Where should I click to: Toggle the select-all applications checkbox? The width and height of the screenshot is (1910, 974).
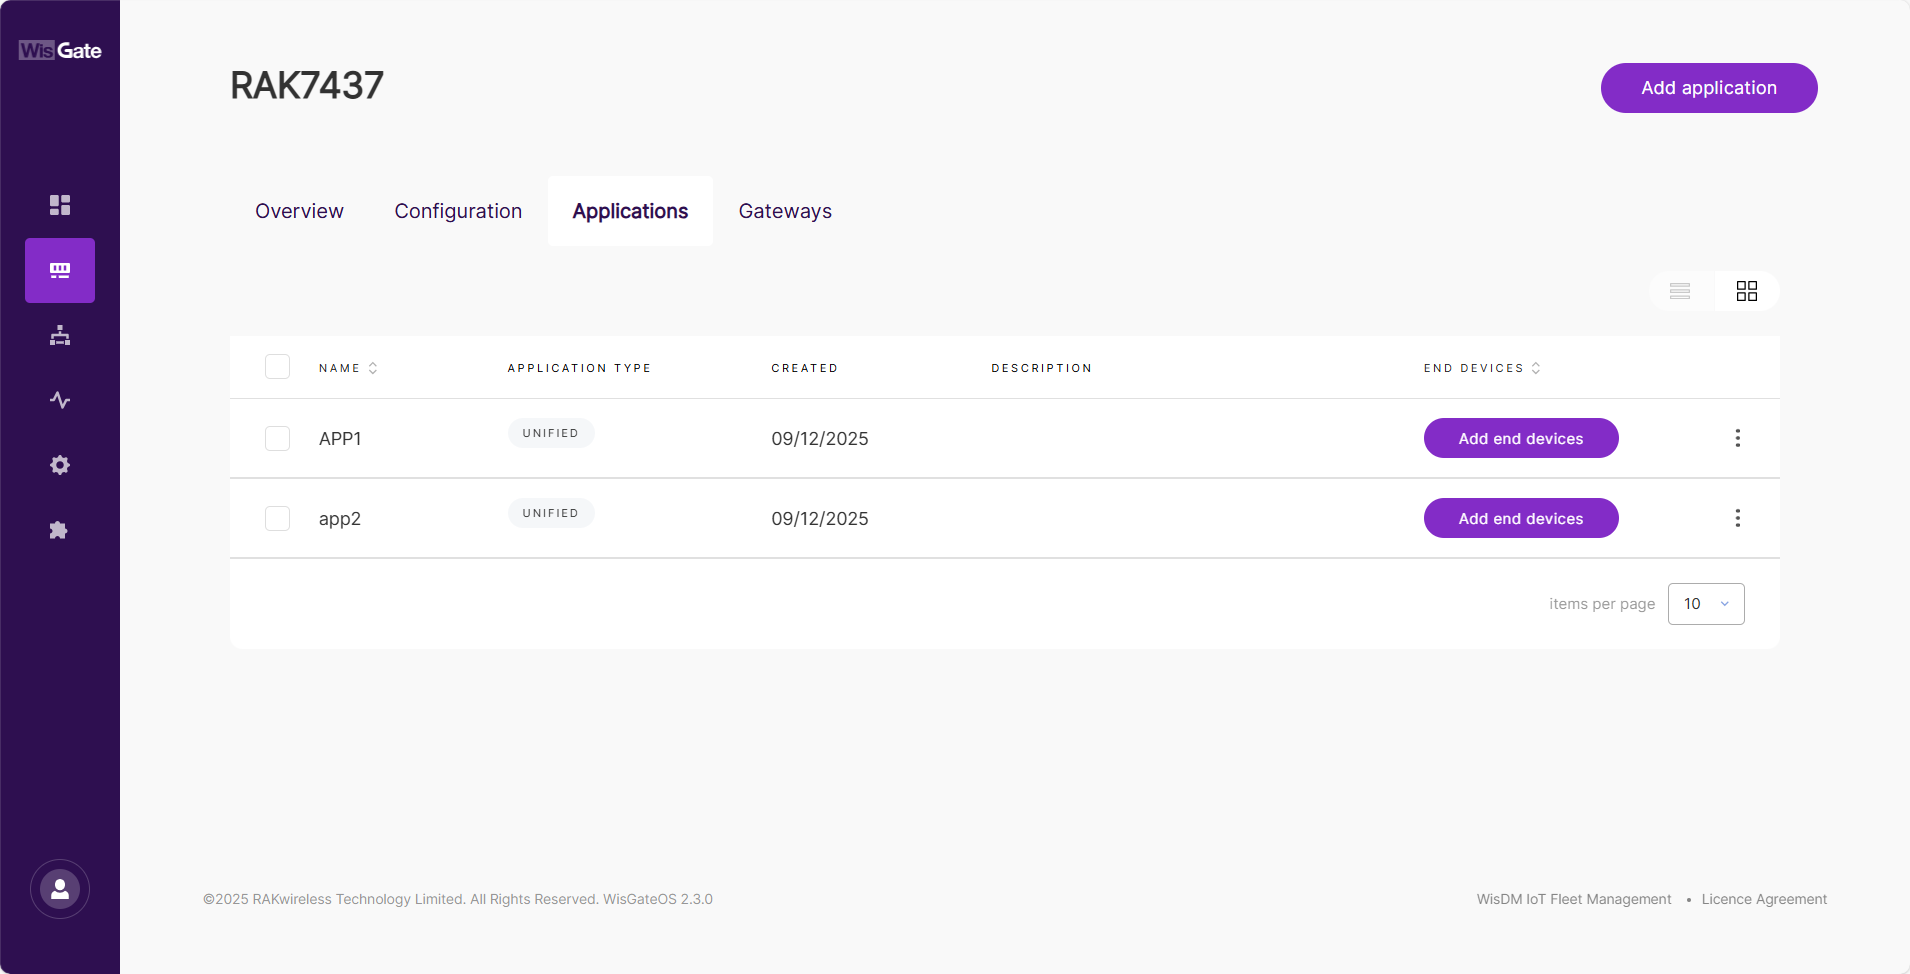click(x=277, y=367)
